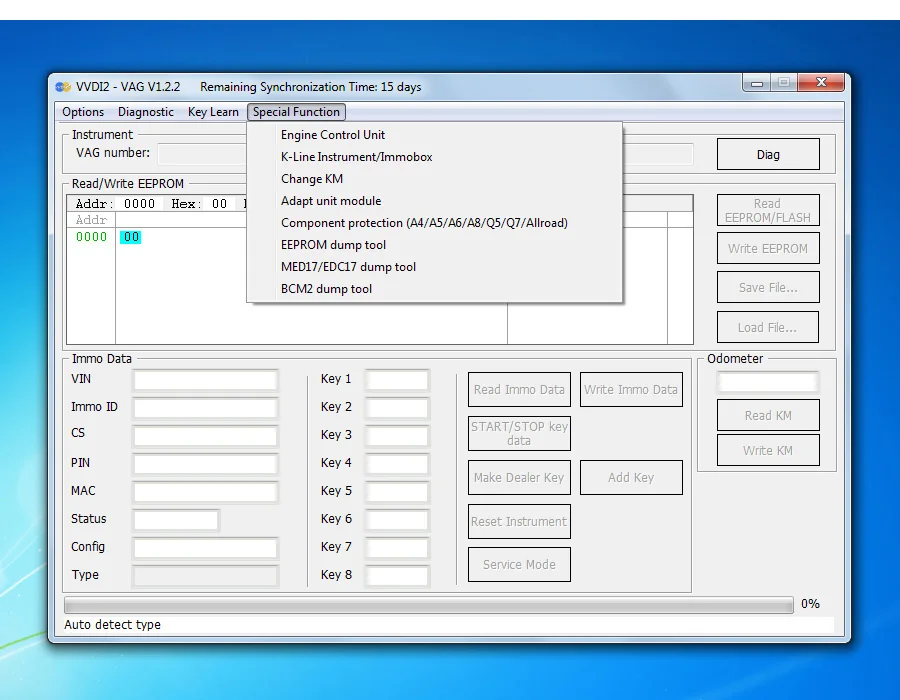Click Write KM button

768,450
